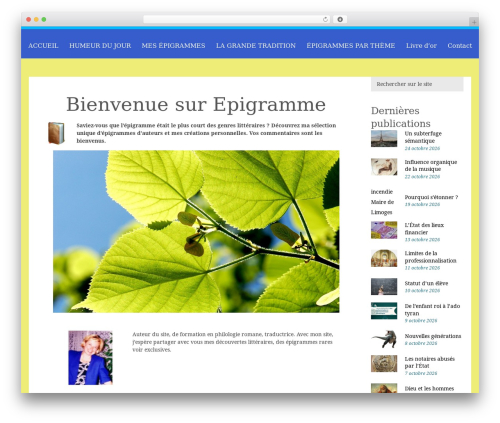This screenshot has width=500, height=423.
Task: Open L'État des lieux financier post
Action: point(424,228)
